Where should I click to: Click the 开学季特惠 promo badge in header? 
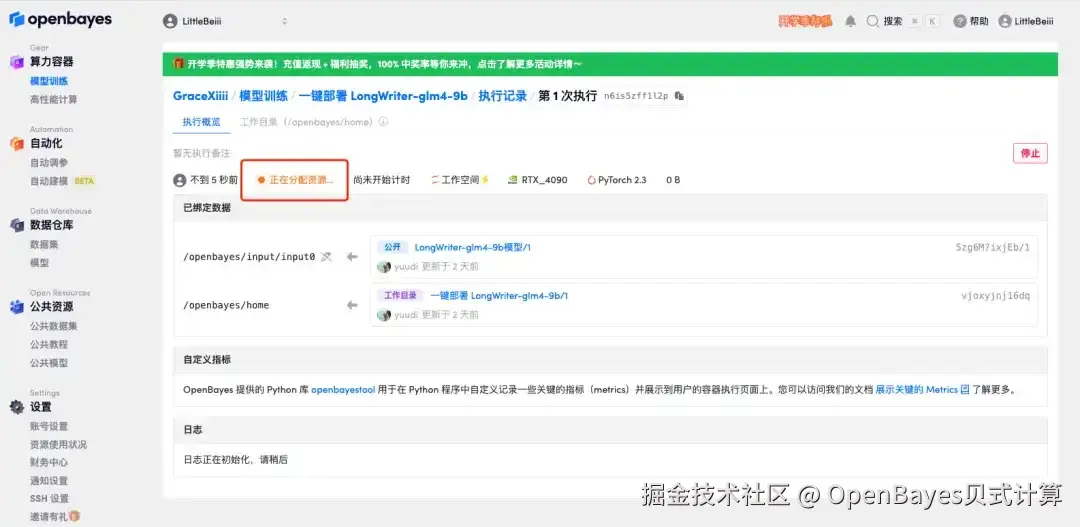point(805,21)
